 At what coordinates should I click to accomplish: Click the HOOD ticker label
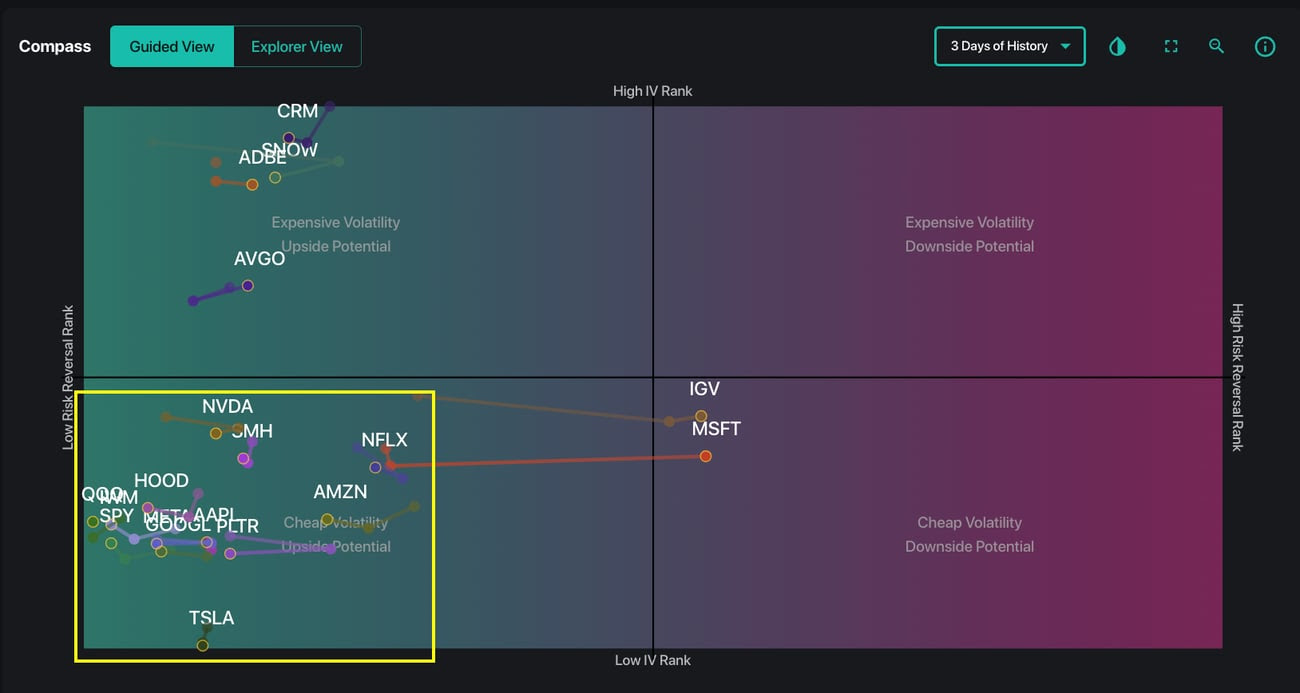[x=161, y=481]
